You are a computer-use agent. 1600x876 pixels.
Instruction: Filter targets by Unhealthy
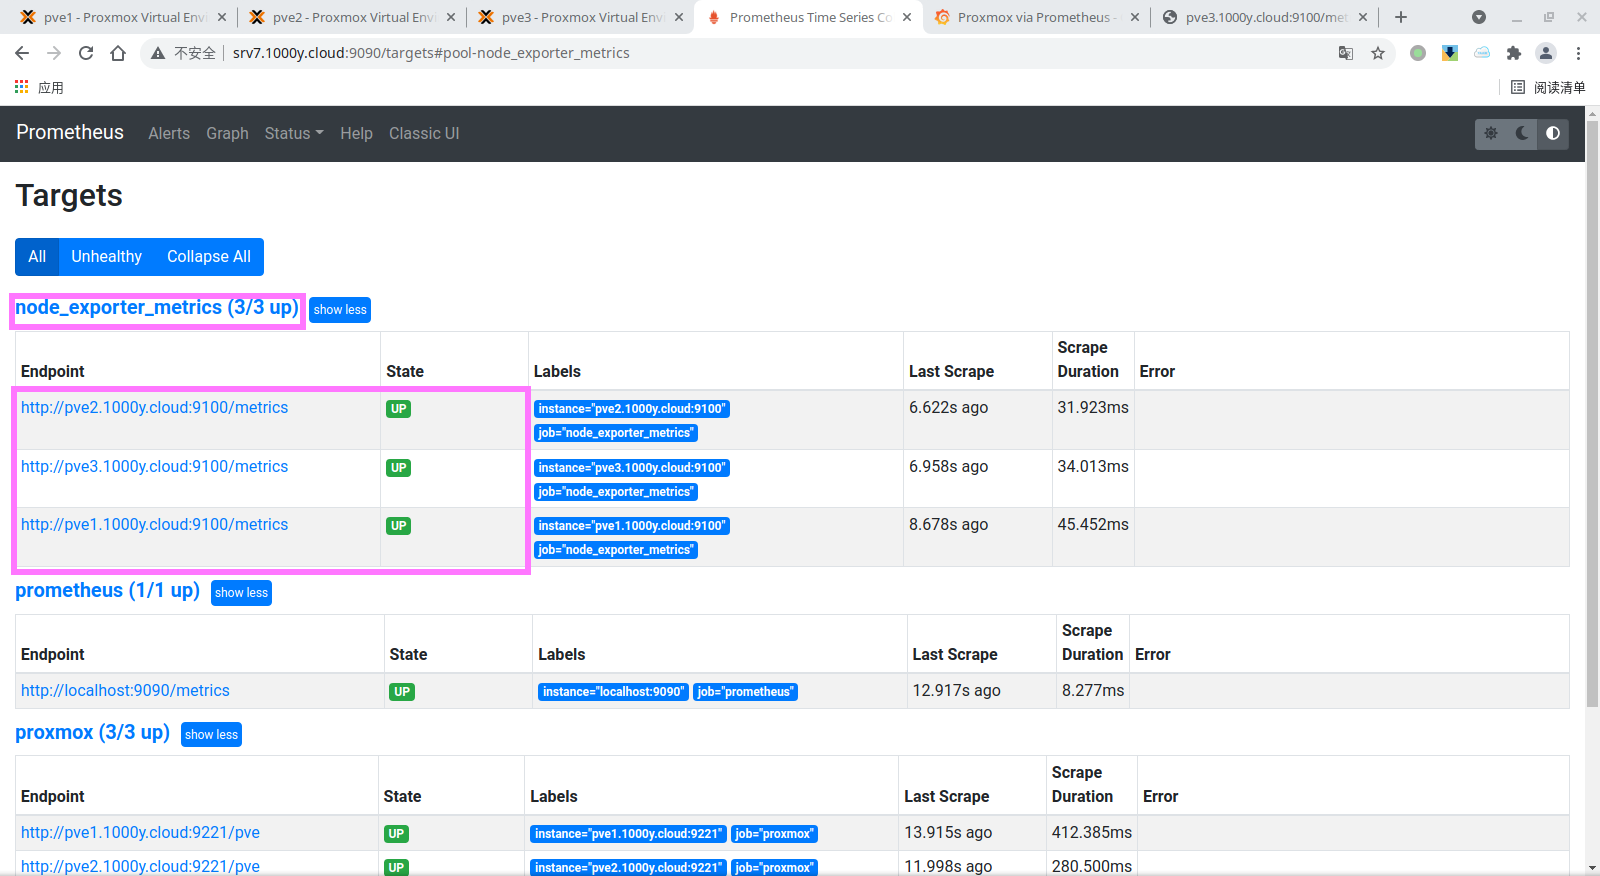coord(106,257)
